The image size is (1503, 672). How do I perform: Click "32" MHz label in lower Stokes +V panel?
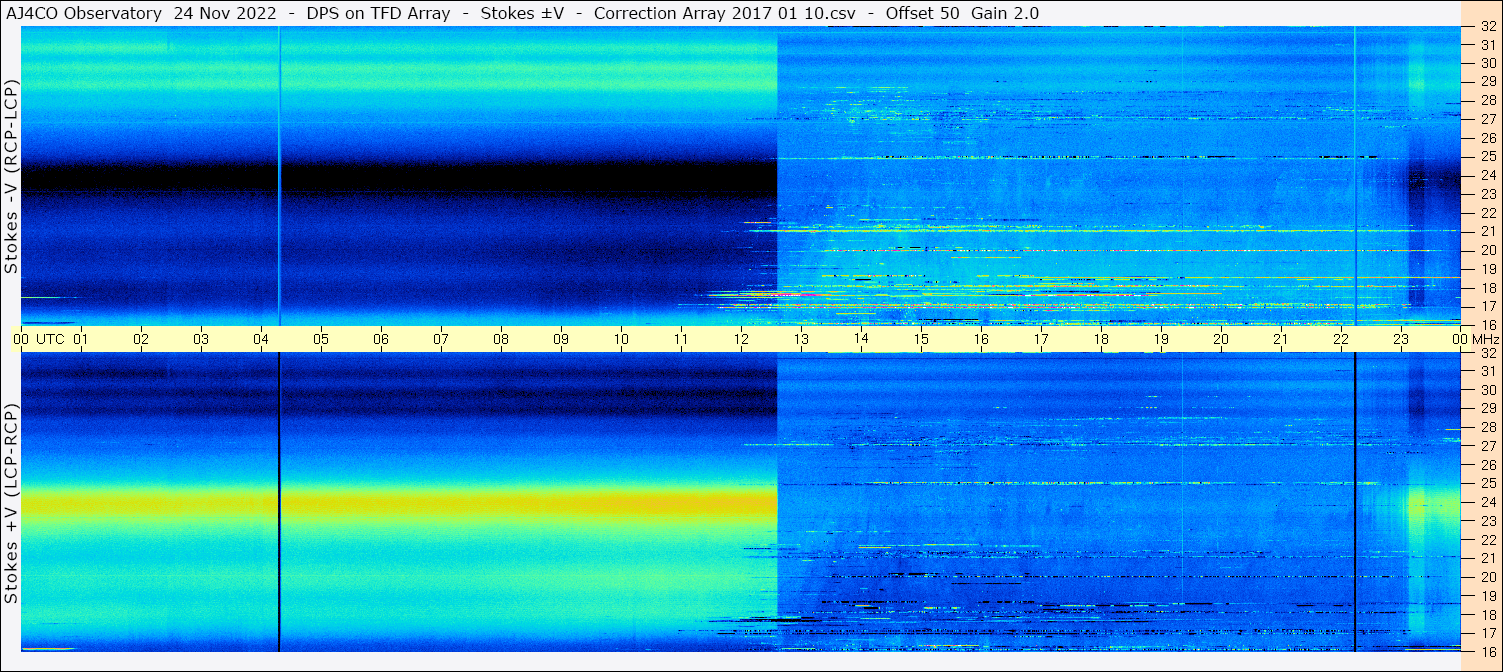(1488, 353)
